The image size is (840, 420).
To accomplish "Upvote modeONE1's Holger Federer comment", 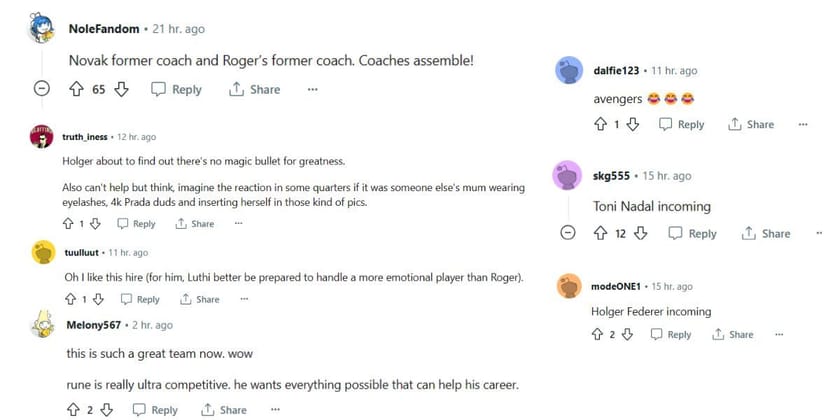I will pos(598,334).
